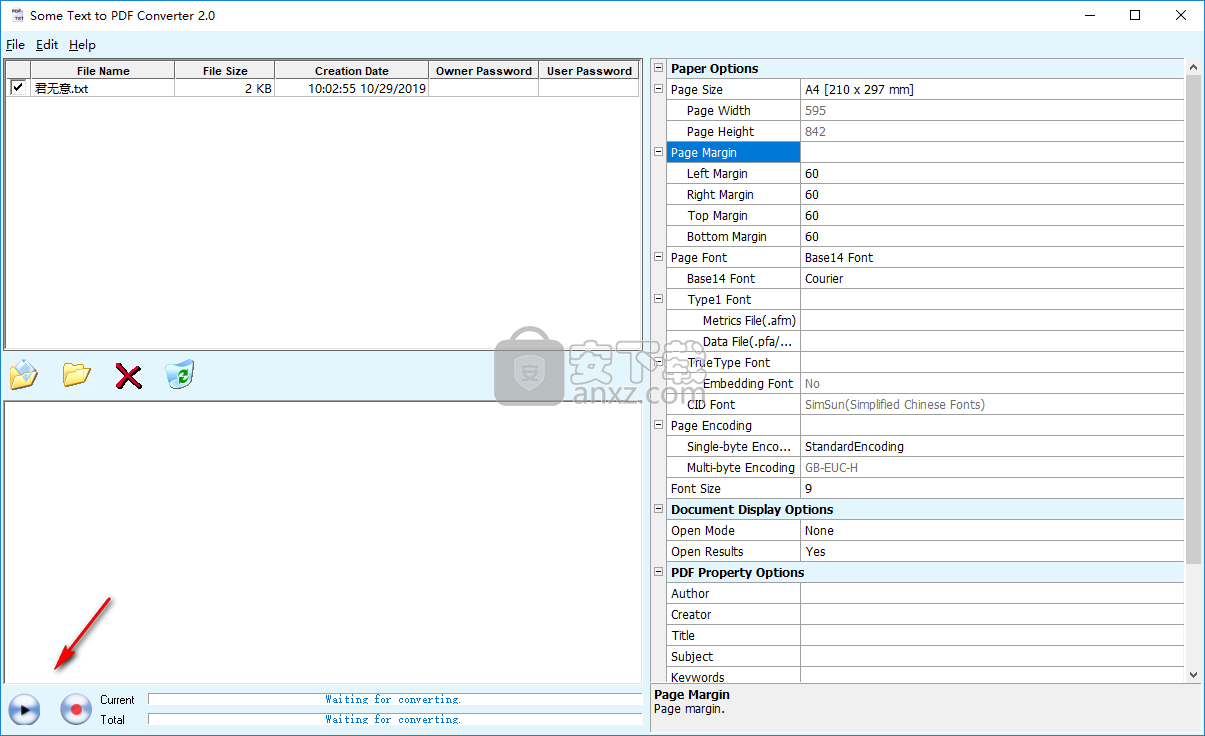Click the Total progress bar
This screenshot has height=736, width=1205.
coord(394,719)
